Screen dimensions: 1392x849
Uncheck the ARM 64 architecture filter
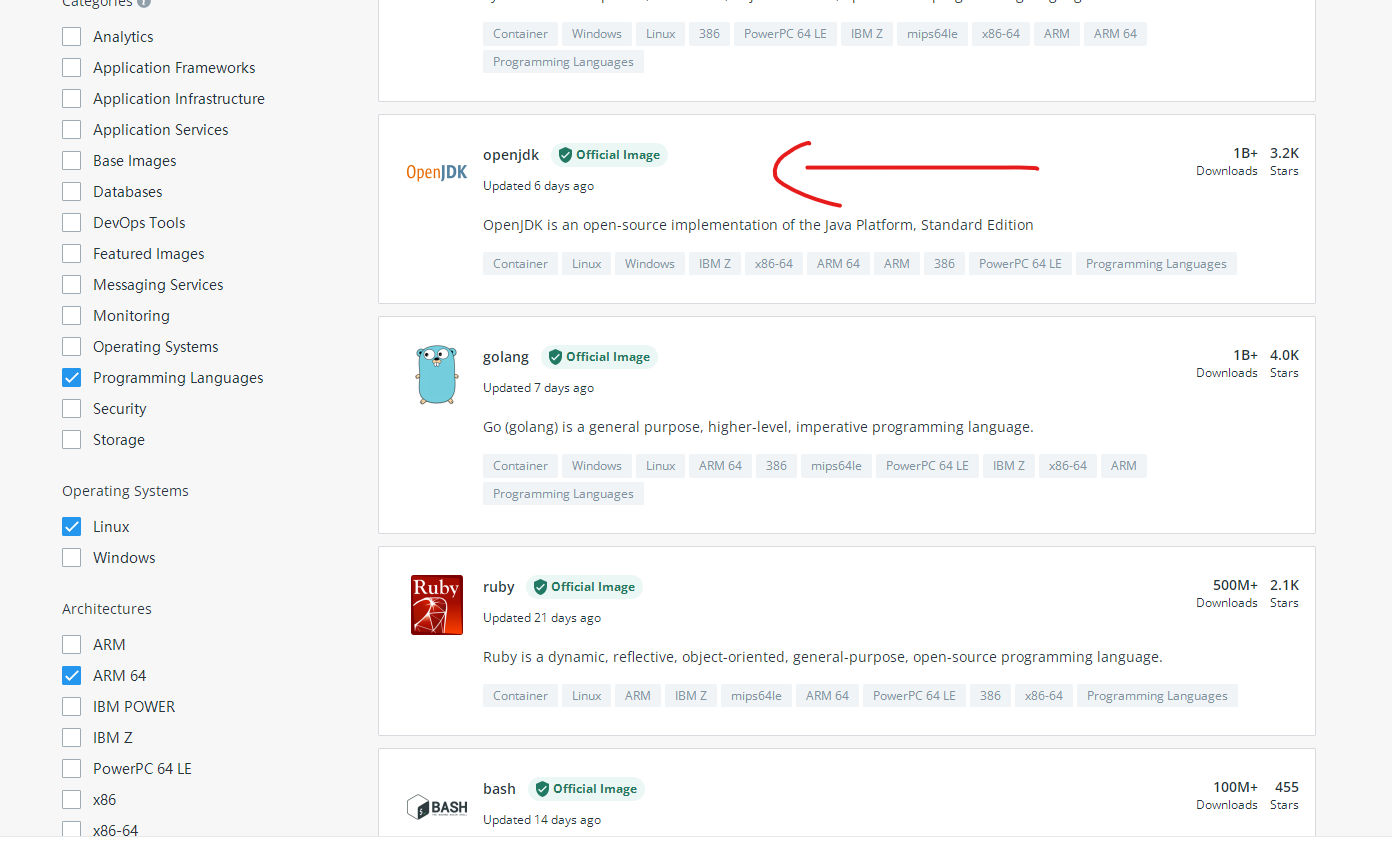(71, 675)
